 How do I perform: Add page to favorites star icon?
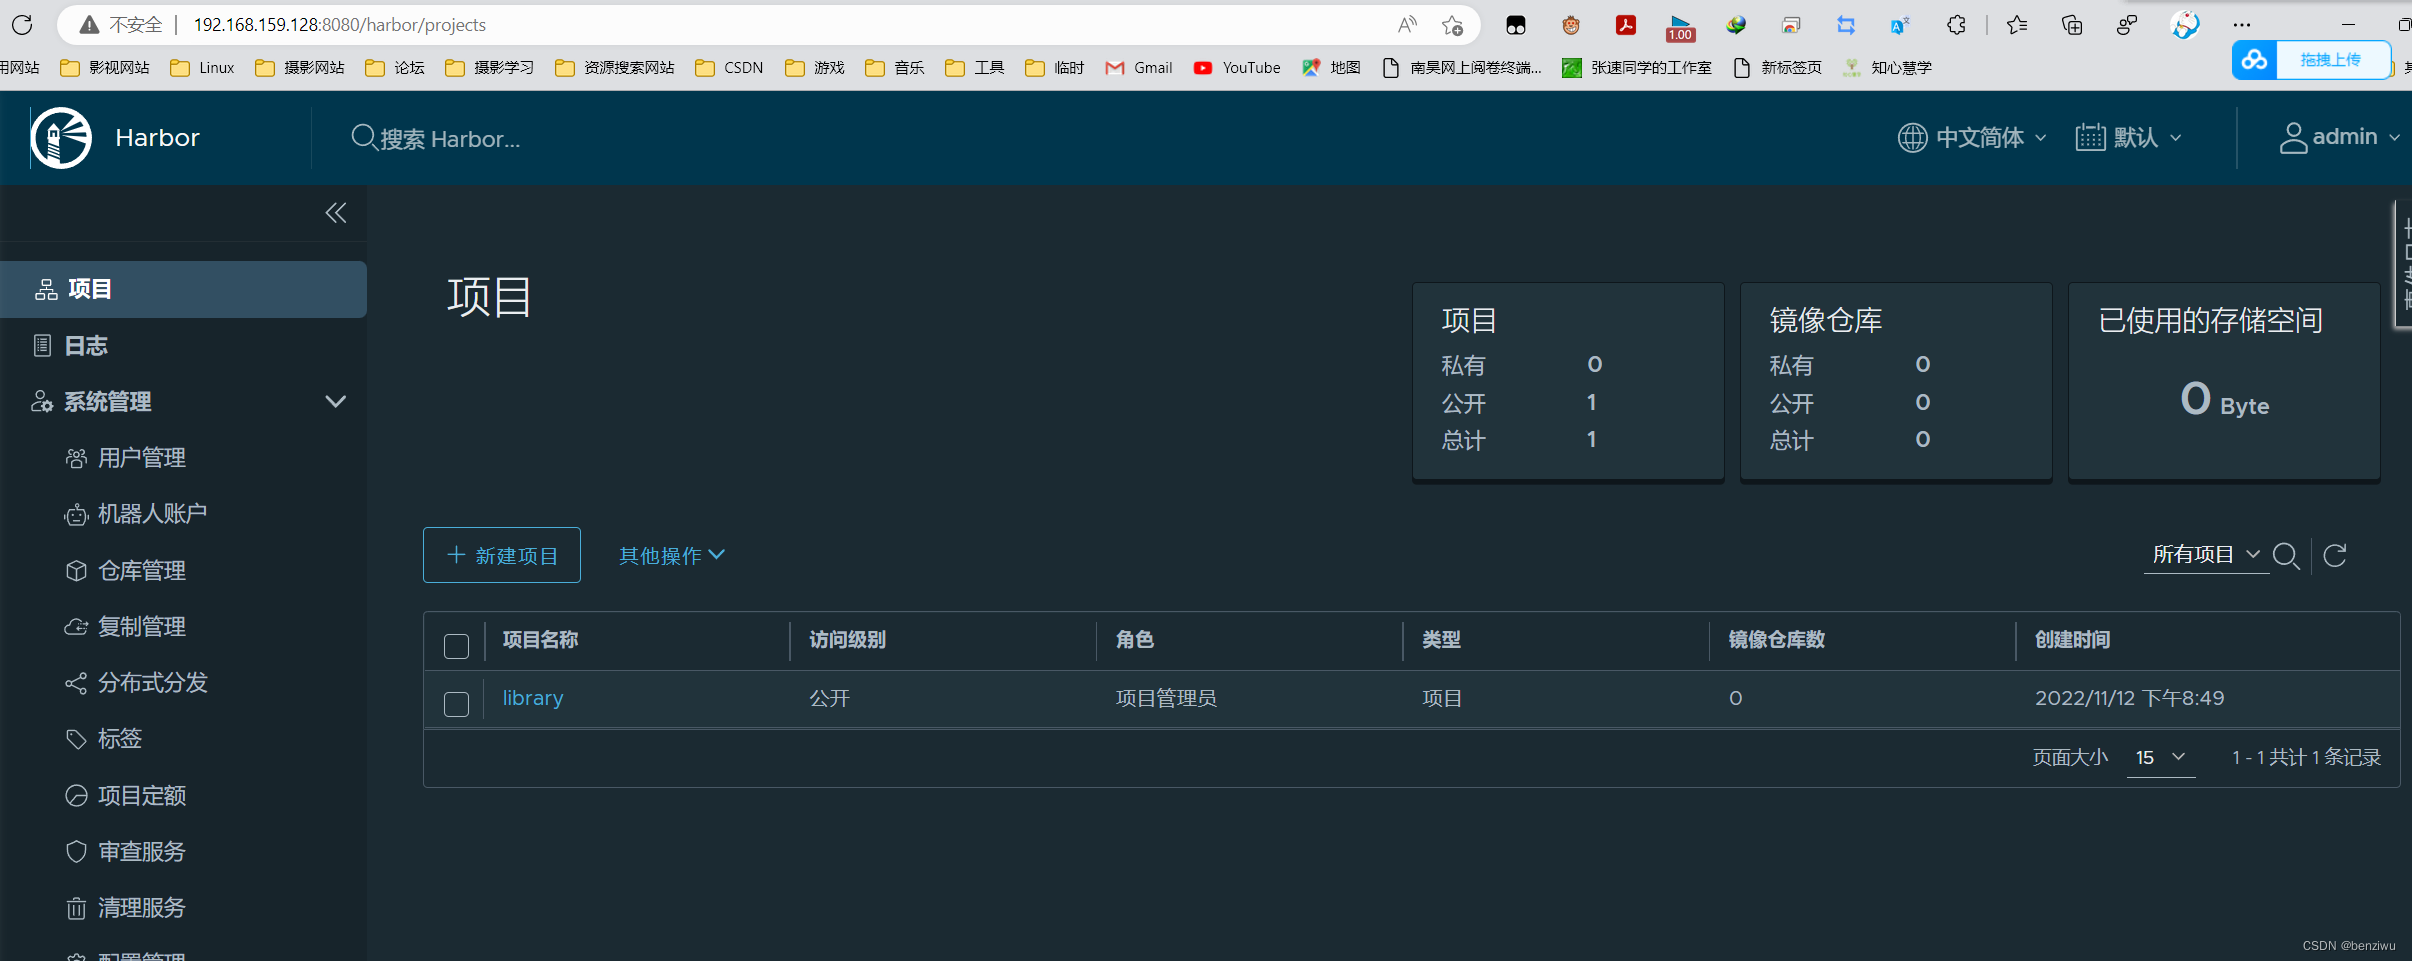[x=1453, y=25]
